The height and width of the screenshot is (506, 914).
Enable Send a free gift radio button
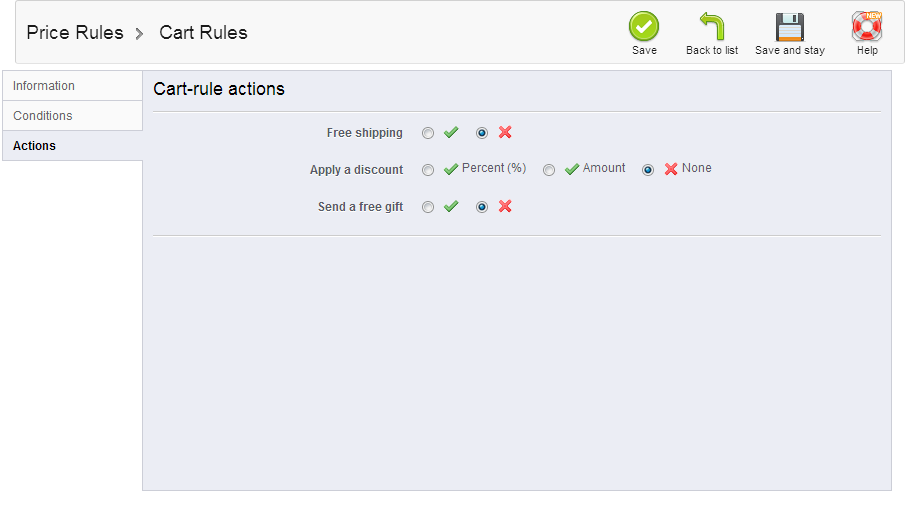point(428,207)
